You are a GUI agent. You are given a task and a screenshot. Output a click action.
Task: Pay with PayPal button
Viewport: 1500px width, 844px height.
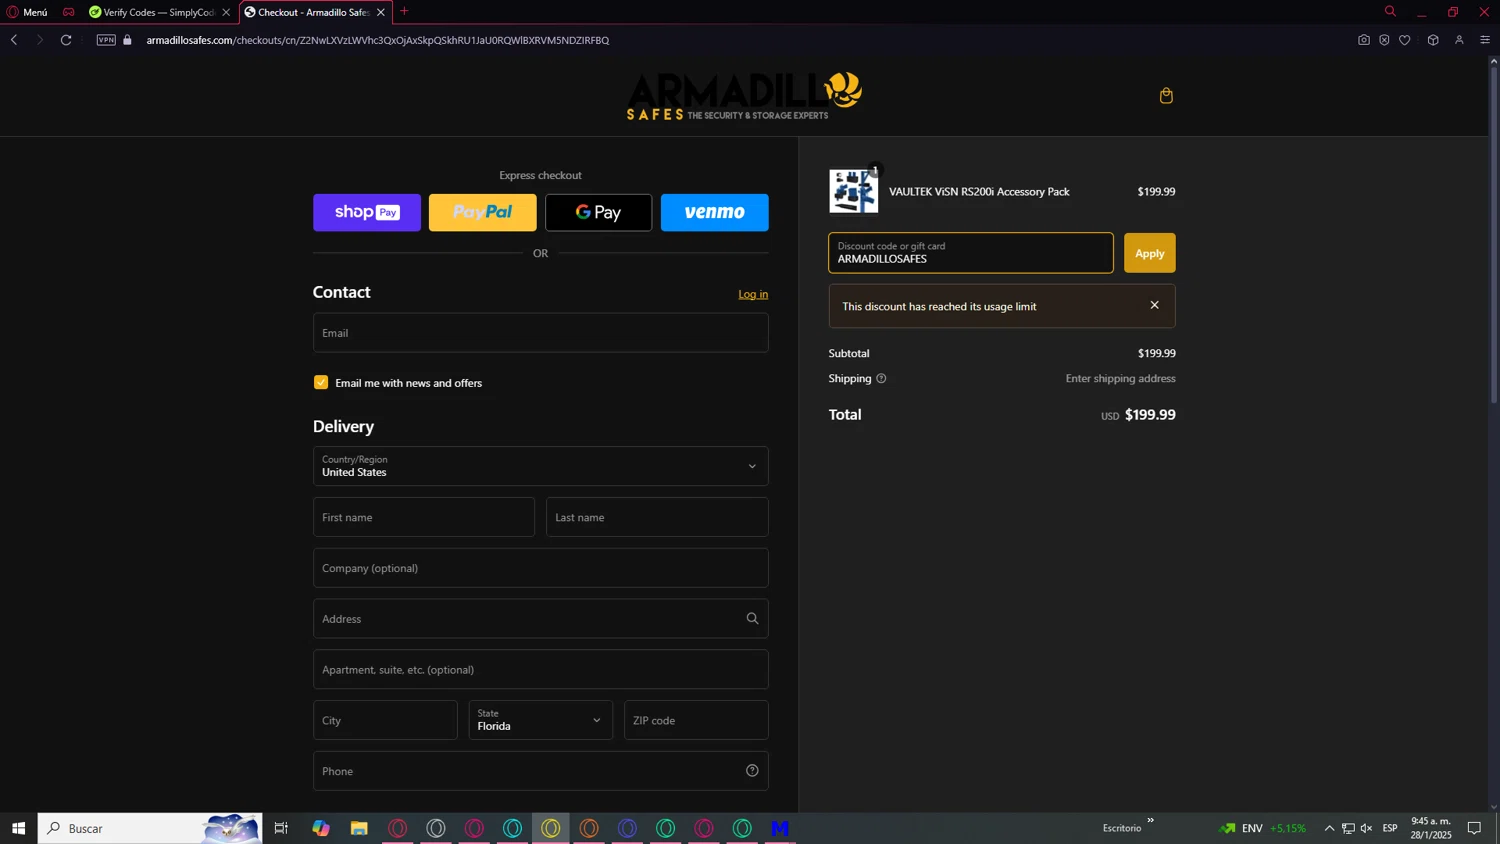(x=483, y=212)
